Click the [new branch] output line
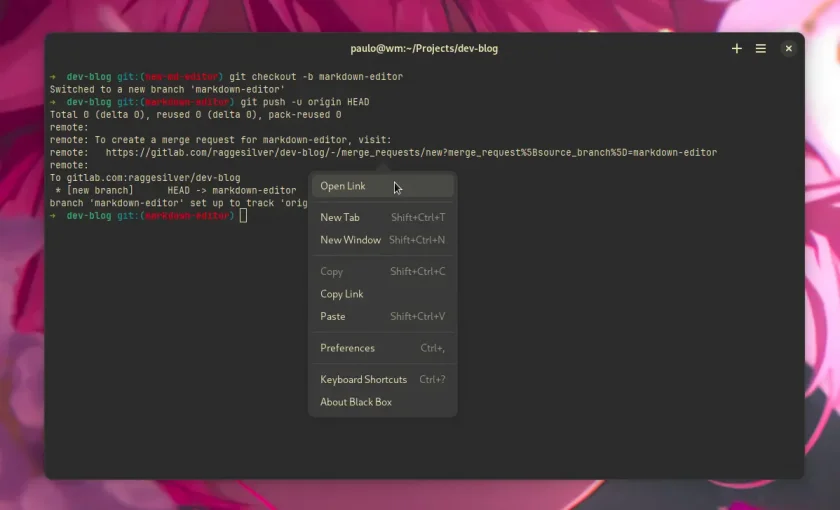Image resolution: width=840 pixels, height=510 pixels. coord(172,191)
